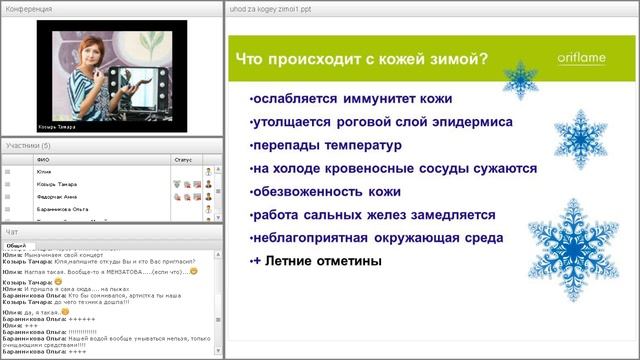
Task: Click the Статус column header
Action: 186,160
